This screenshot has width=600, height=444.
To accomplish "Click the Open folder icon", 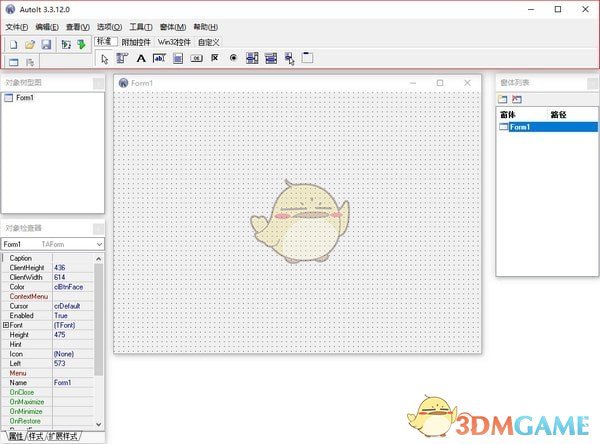I will pyautogui.click(x=30, y=45).
